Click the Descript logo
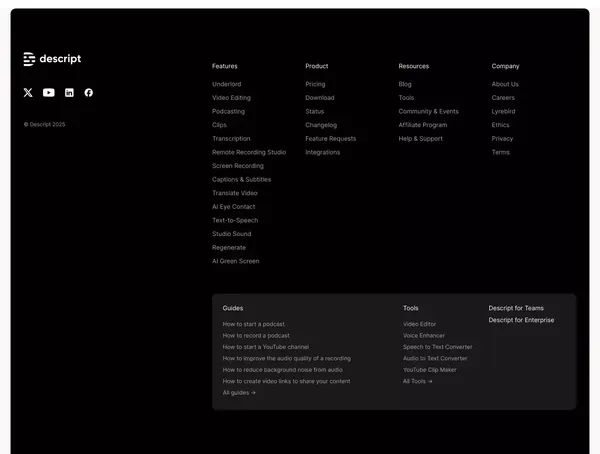This screenshot has width=600, height=454. pyautogui.click(x=52, y=59)
